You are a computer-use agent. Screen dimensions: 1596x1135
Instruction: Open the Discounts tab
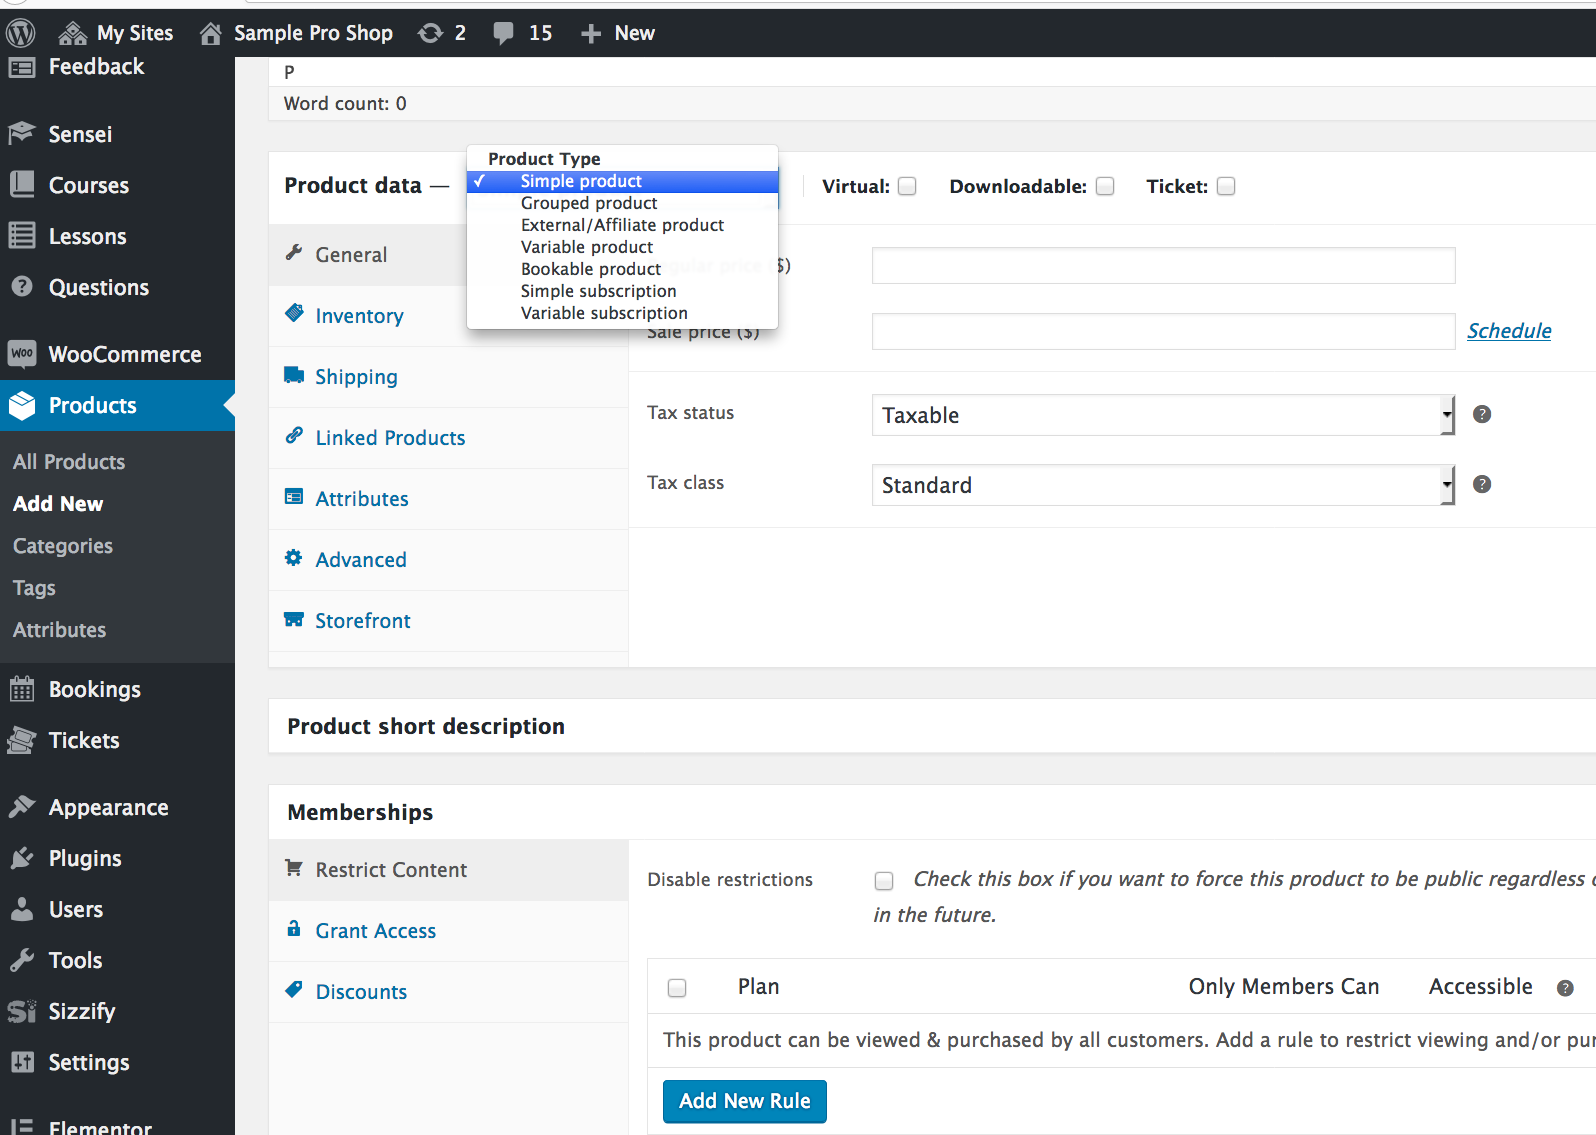coord(448,992)
